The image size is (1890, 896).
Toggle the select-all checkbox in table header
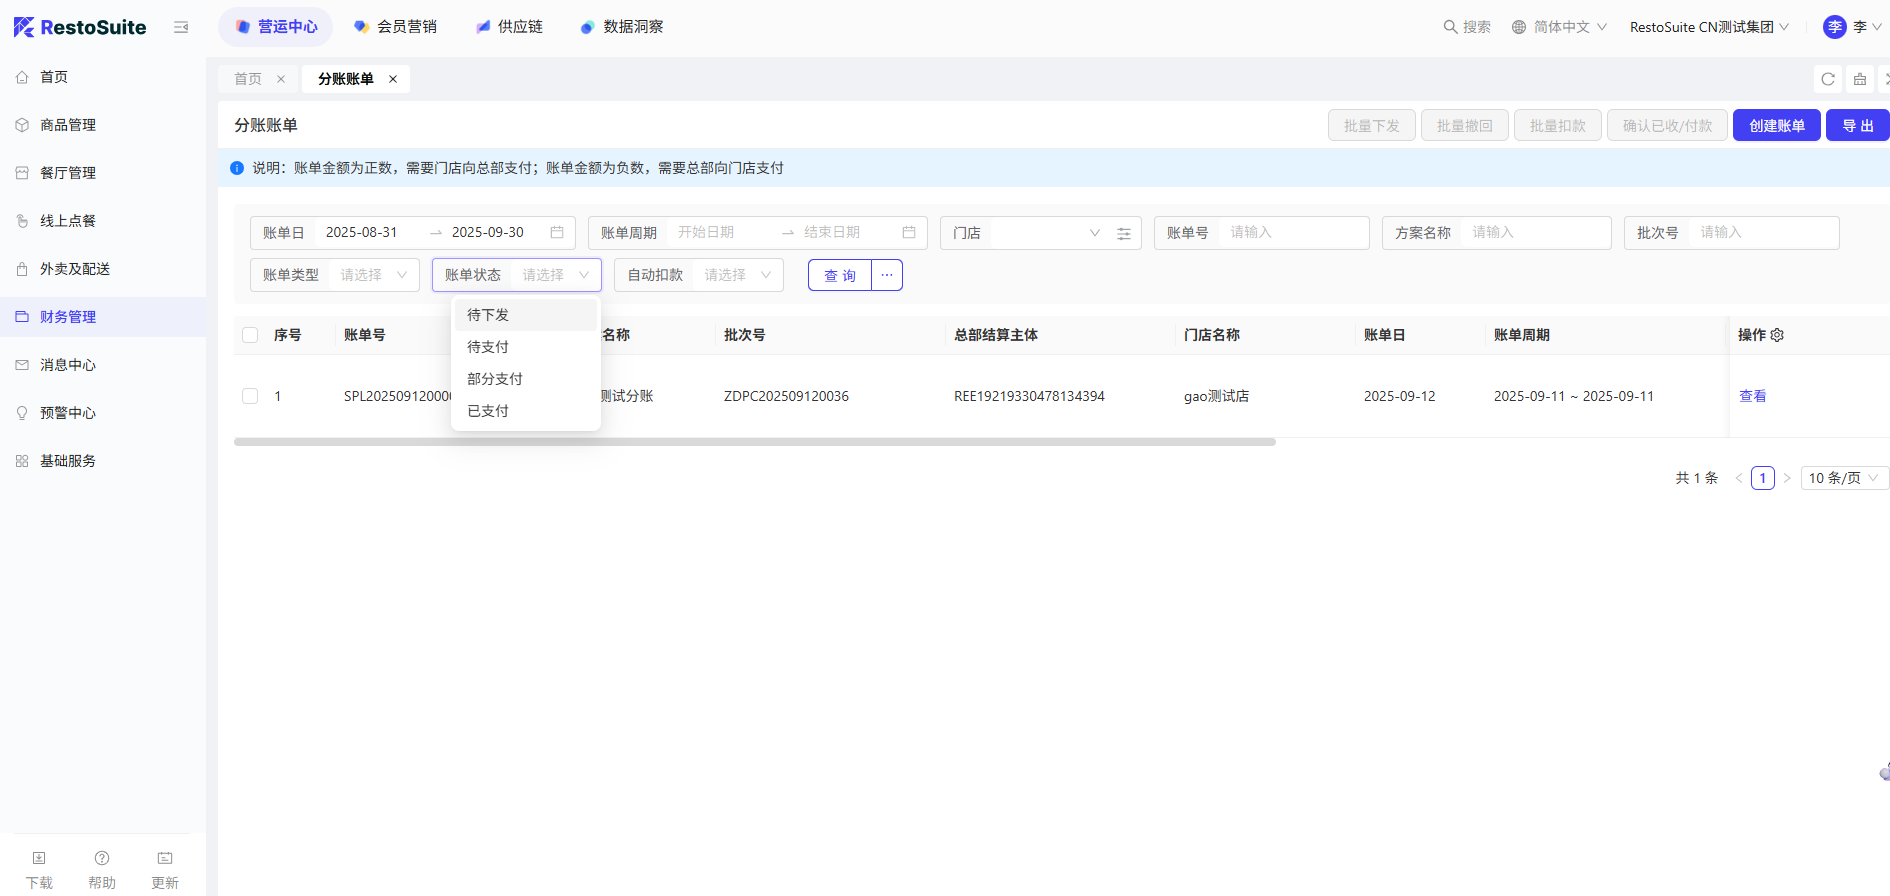pyautogui.click(x=250, y=335)
